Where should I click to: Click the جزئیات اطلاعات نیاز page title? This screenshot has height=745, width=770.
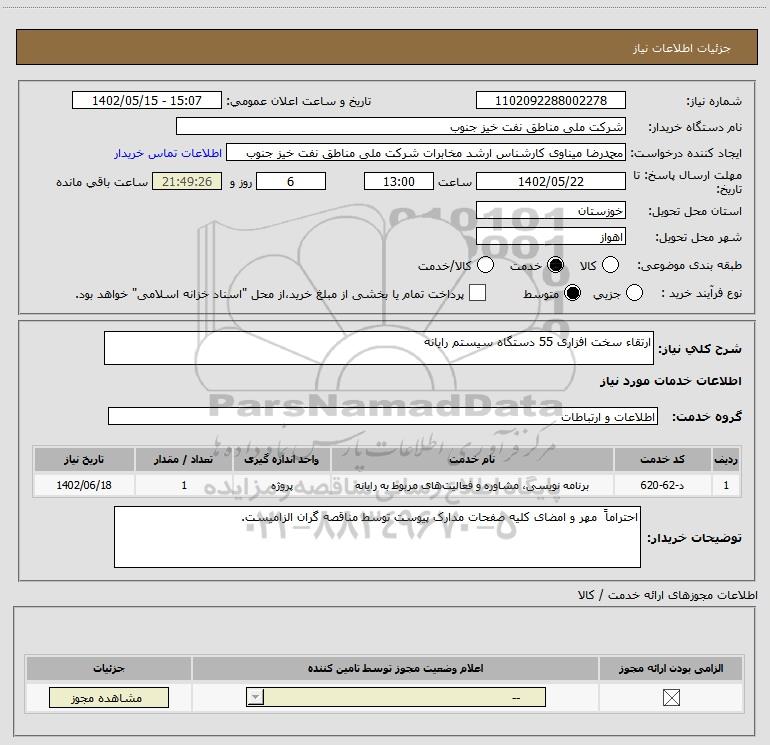click(682, 48)
